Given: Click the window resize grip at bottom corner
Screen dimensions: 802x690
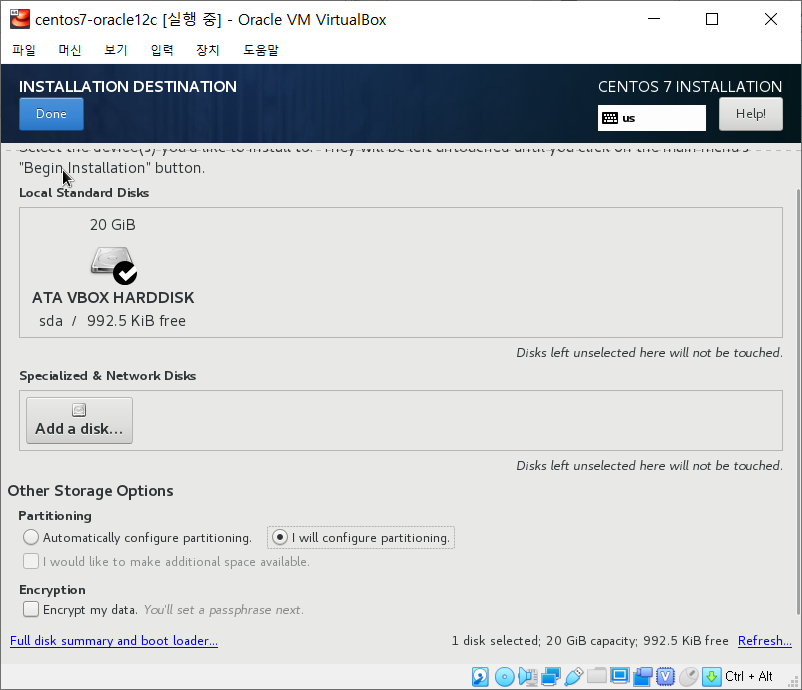Looking at the screenshot, I should point(794,682).
